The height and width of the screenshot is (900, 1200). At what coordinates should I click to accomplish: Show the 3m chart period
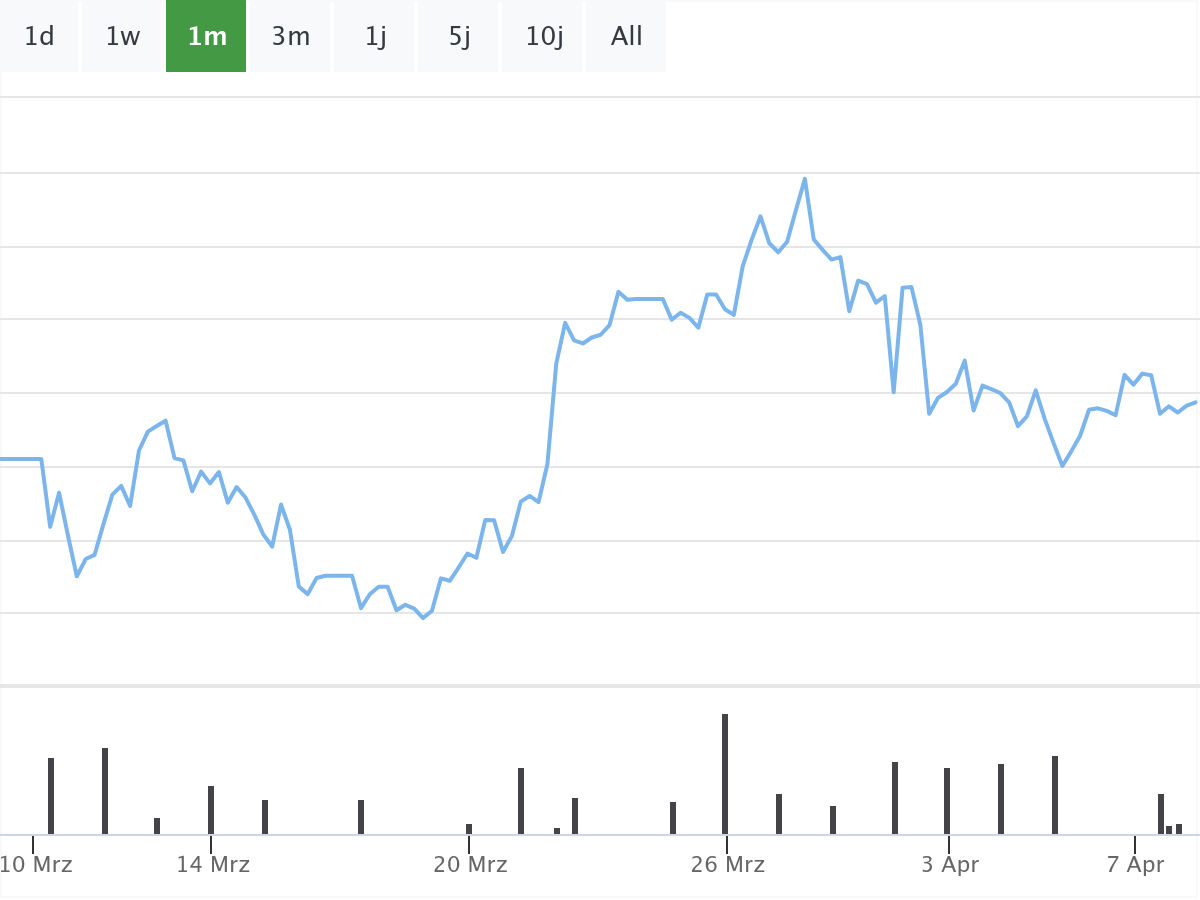point(290,37)
